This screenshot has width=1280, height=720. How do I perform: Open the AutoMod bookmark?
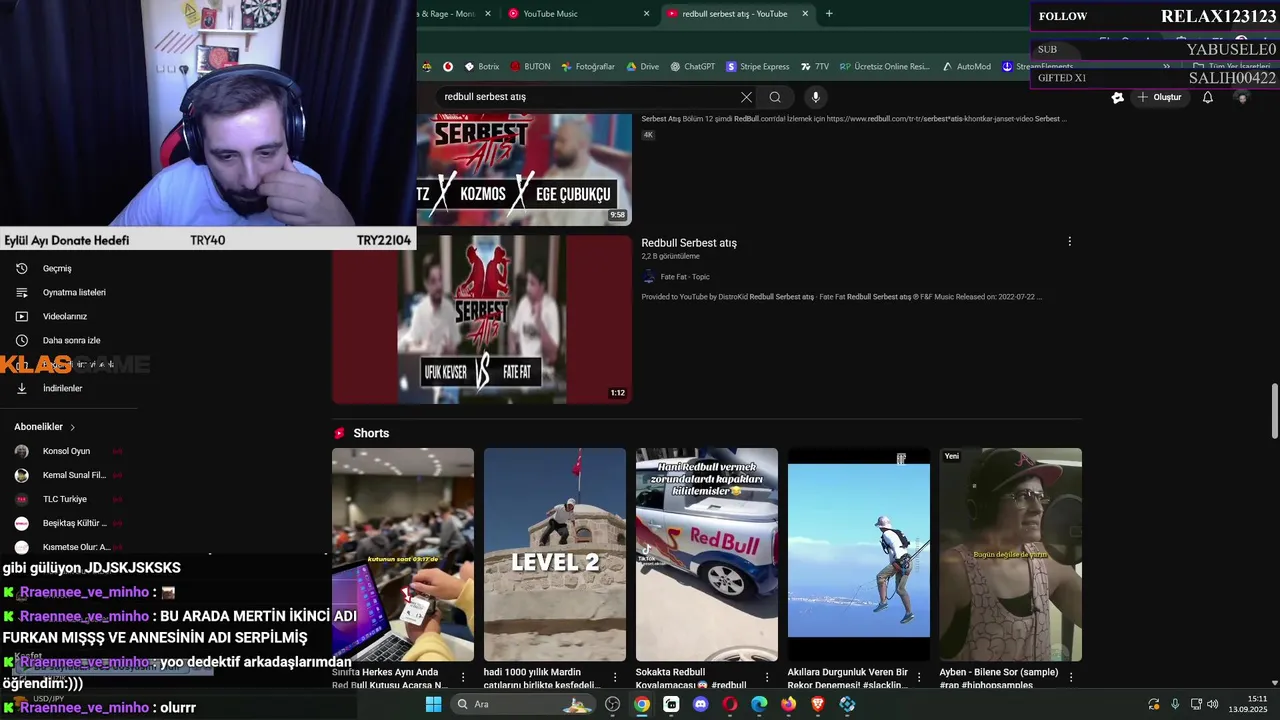[966, 67]
